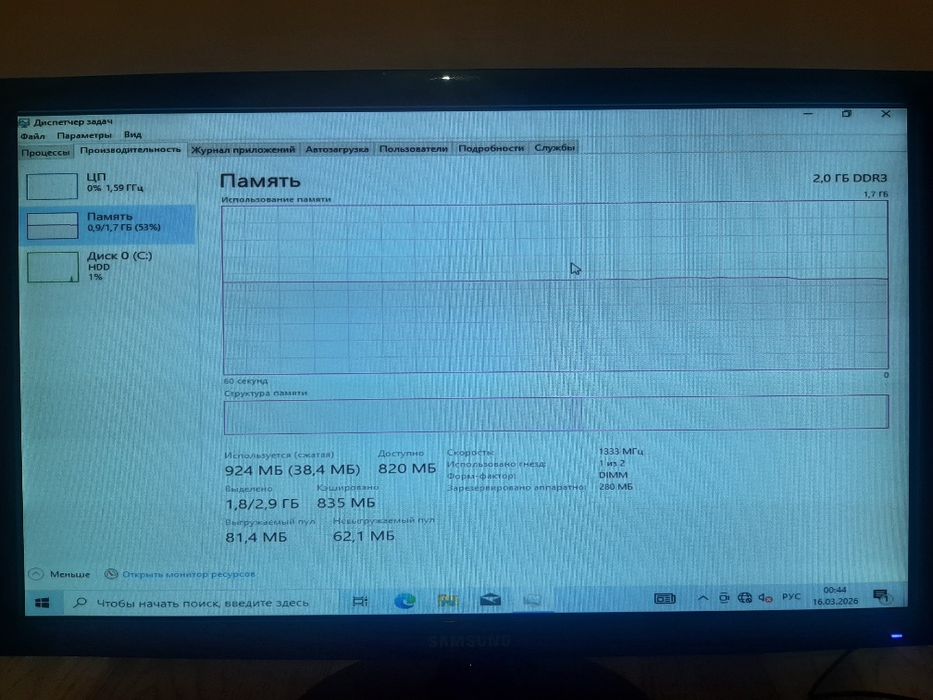Click the Память heading
Screen dimensions: 933x700
pyautogui.click(x=260, y=180)
